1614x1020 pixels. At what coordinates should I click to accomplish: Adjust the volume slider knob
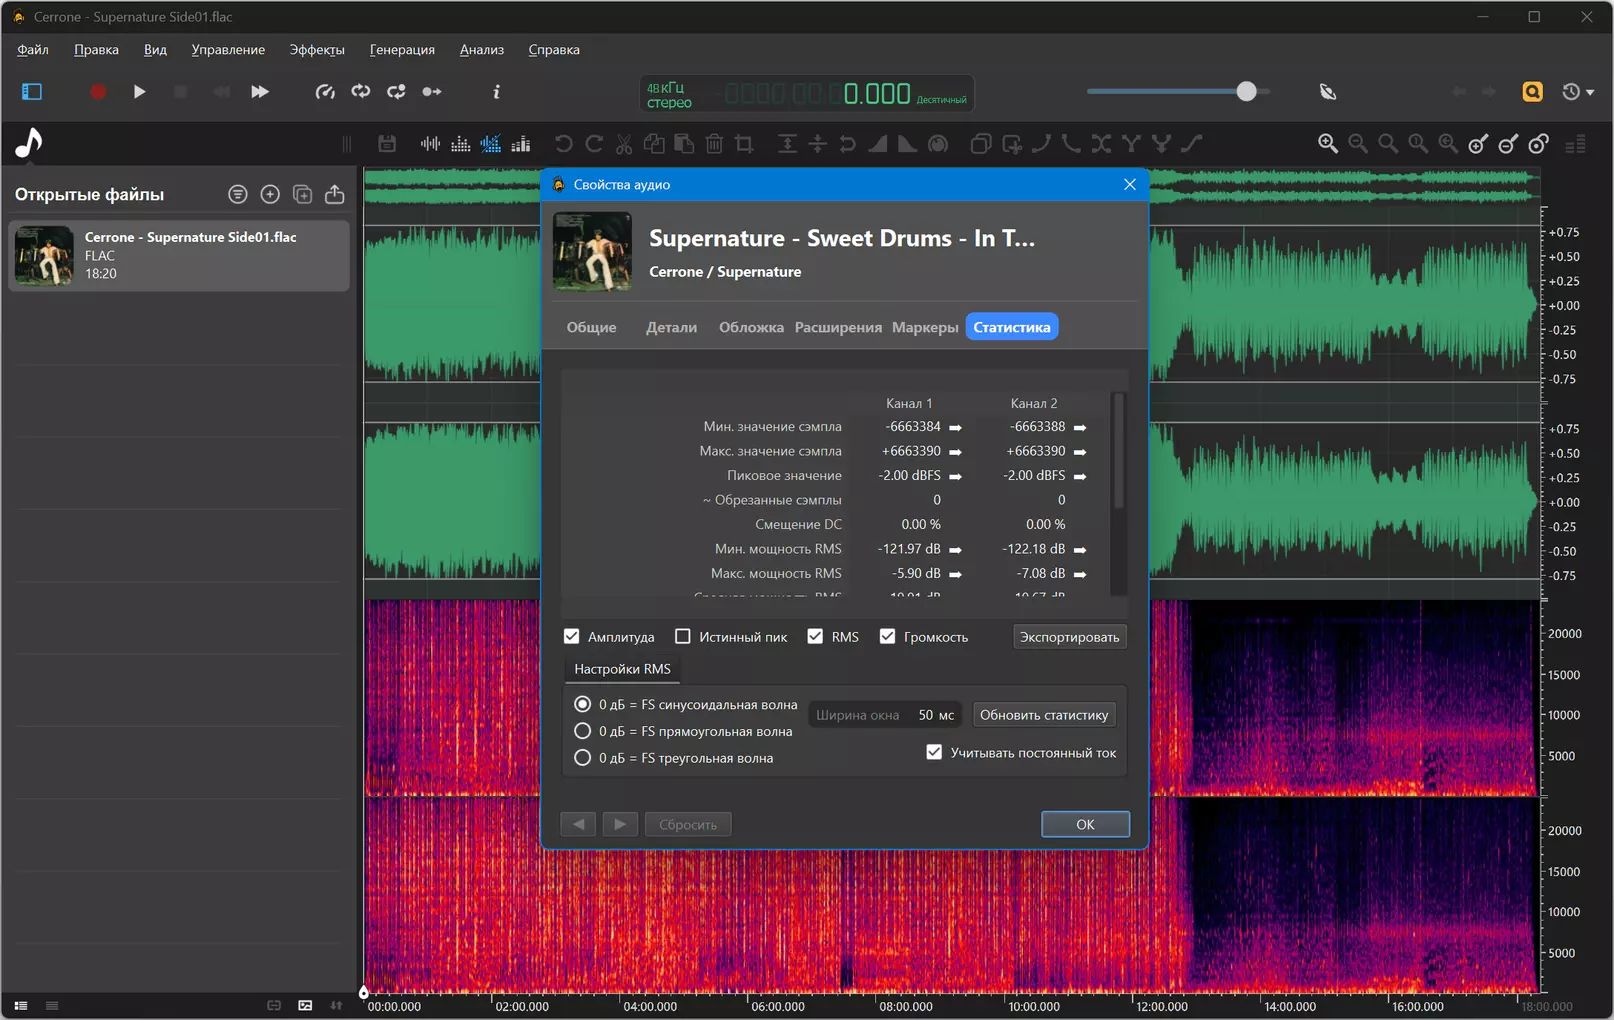click(1246, 92)
